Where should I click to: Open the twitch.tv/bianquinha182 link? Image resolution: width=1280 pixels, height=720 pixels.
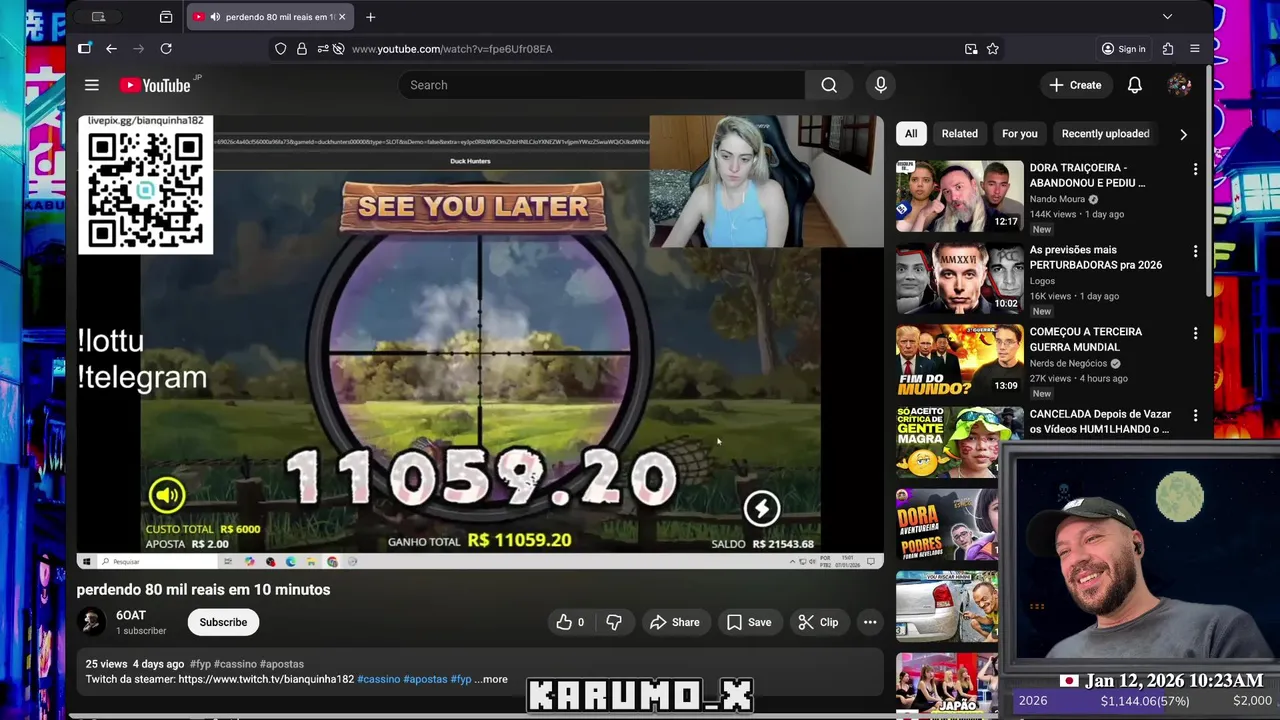[x=266, y=679]
